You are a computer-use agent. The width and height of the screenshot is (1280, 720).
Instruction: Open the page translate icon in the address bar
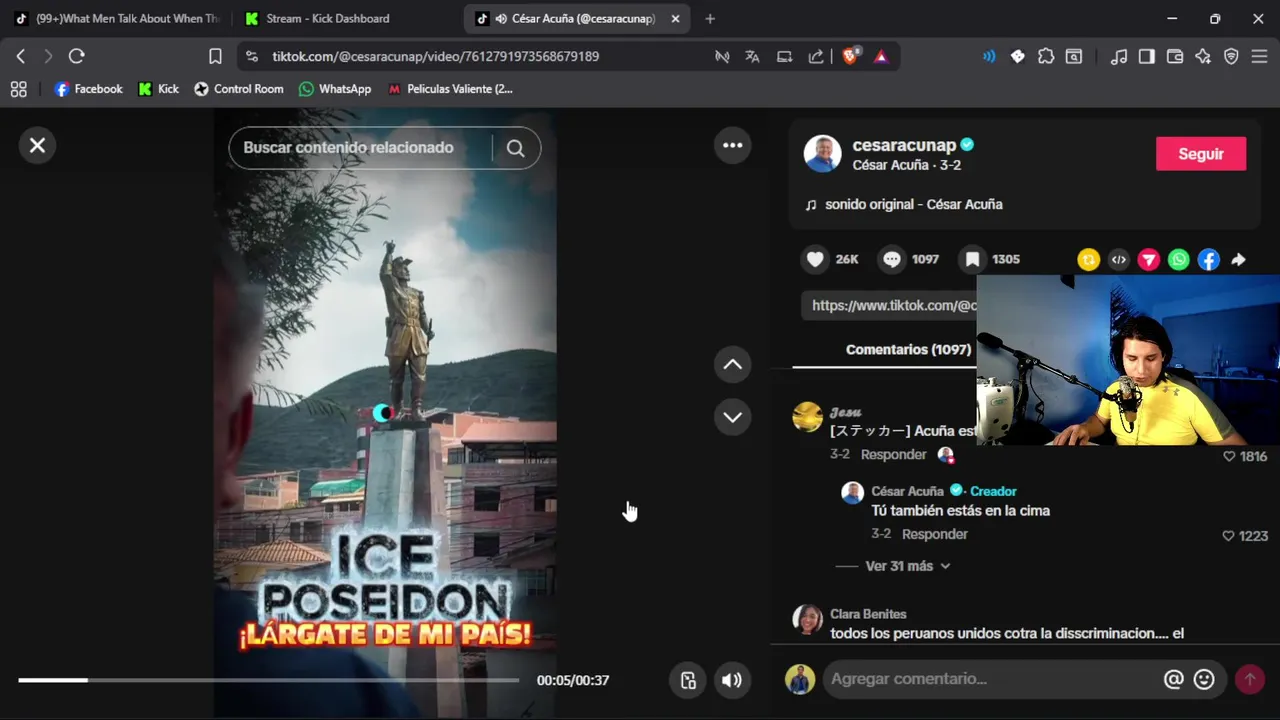(x=752, y=56)
